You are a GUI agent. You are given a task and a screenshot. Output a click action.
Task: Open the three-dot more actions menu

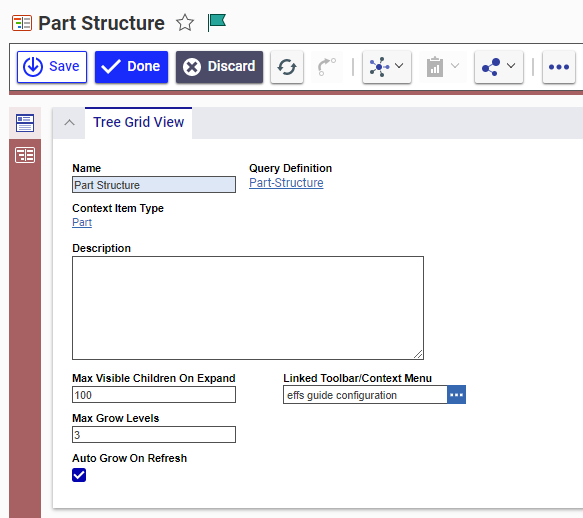pyautogui.click(x=558, y=67)
